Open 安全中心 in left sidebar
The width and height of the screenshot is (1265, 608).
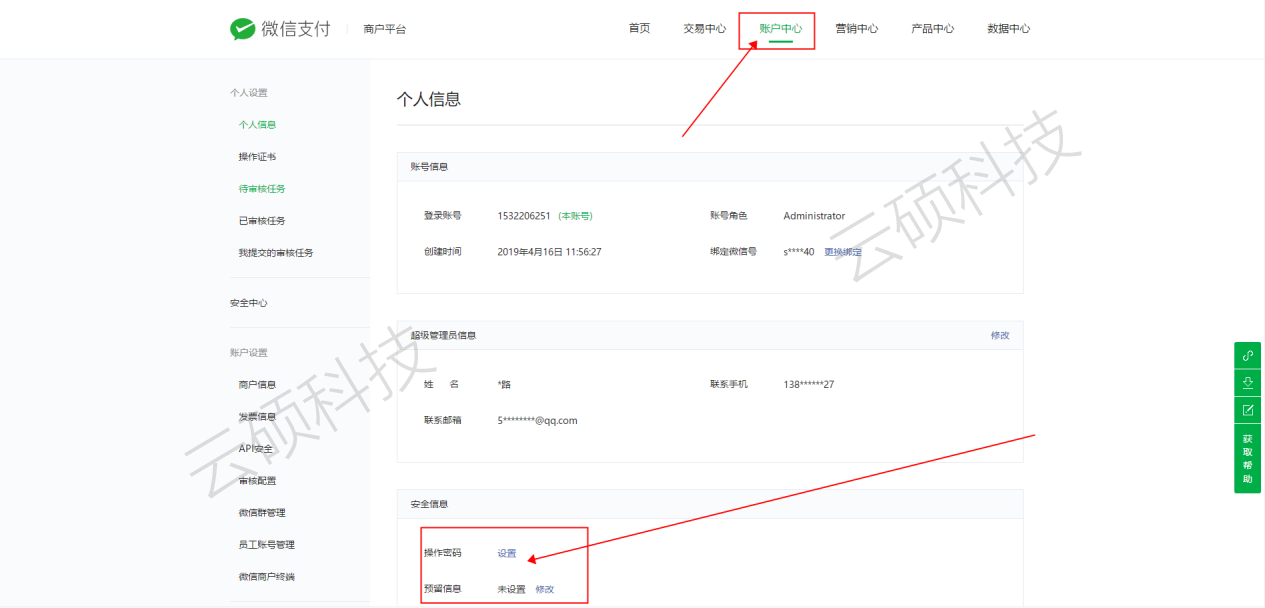tap(248, 303)
